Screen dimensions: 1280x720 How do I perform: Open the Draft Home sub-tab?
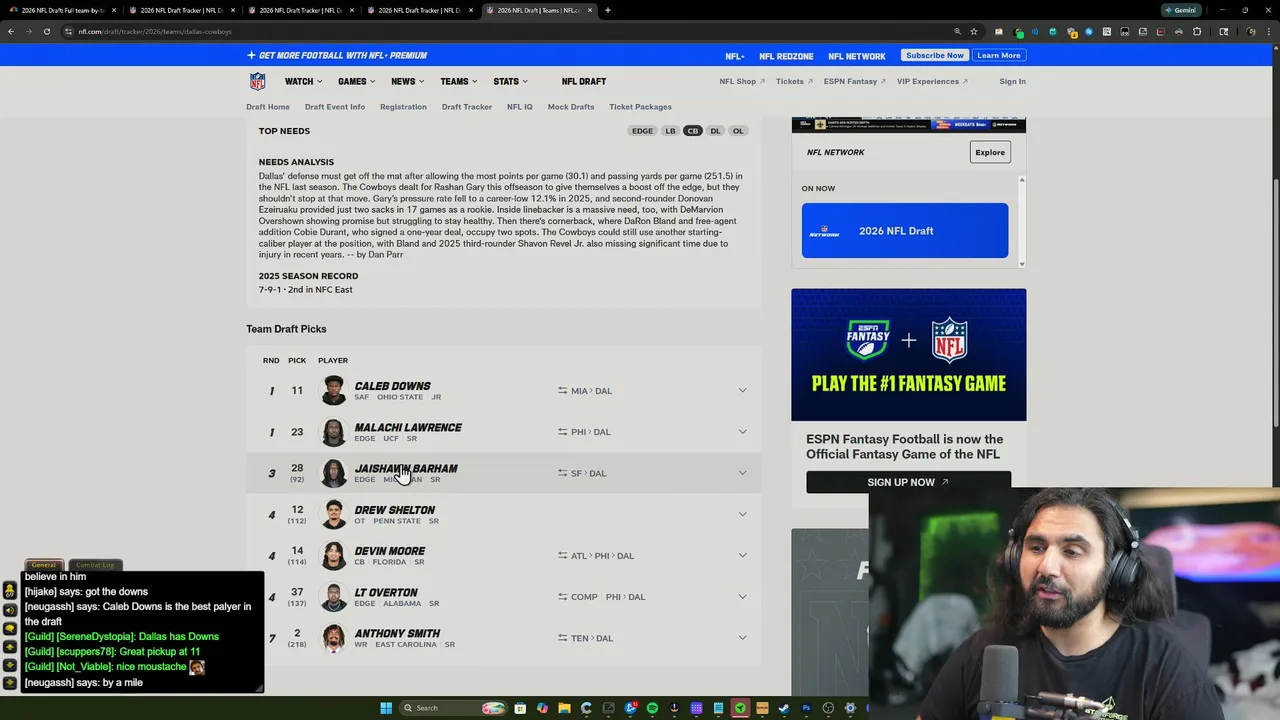click(268, 107)
